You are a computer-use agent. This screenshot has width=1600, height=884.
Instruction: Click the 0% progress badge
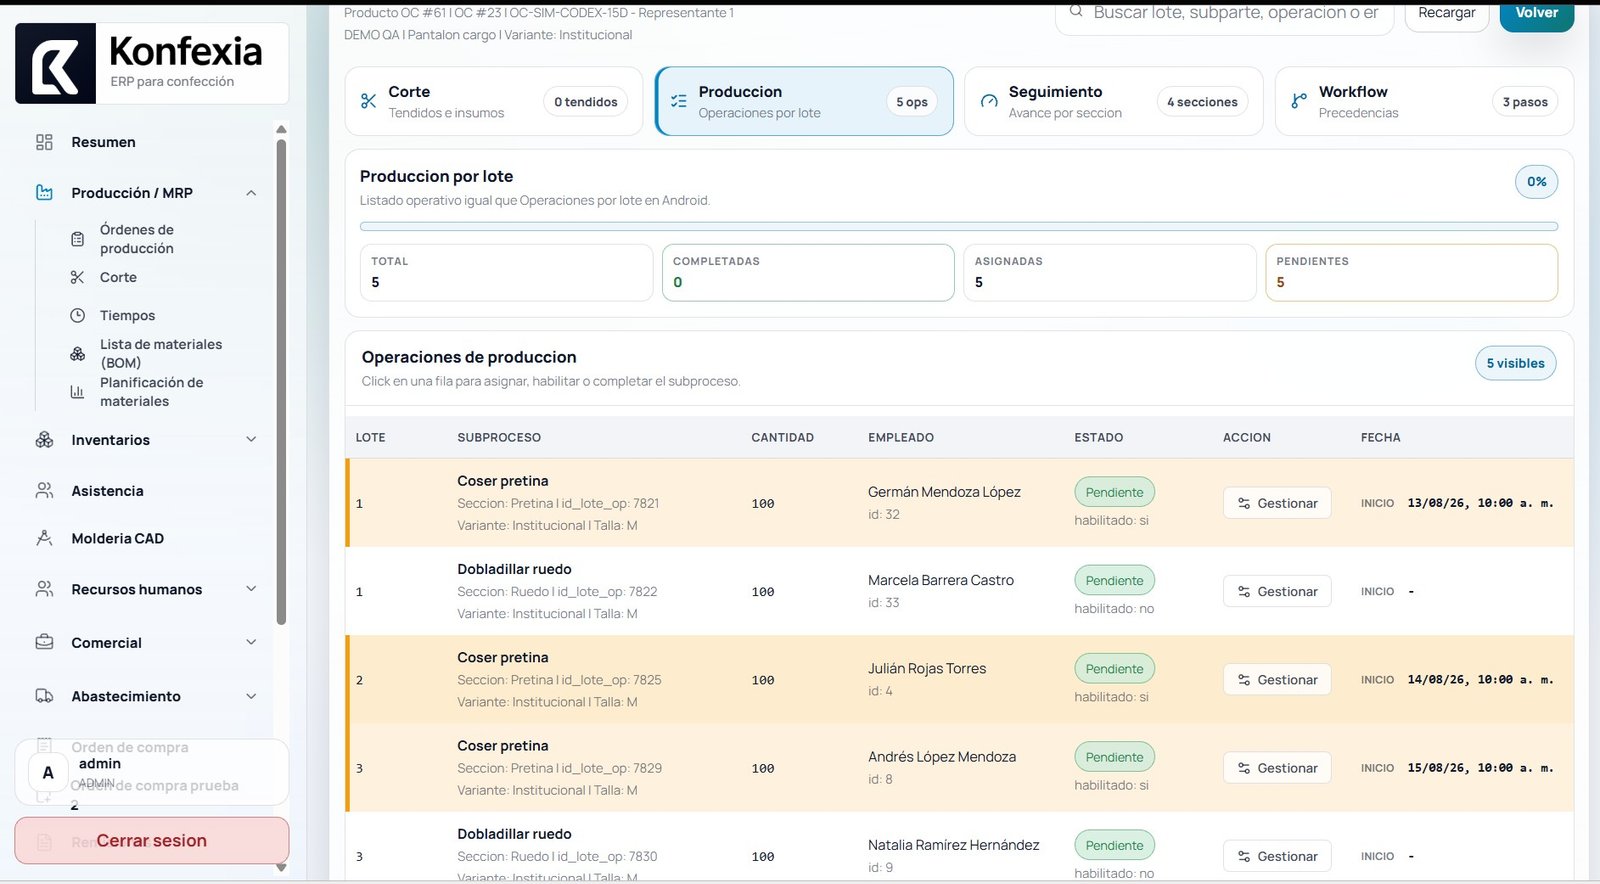[x=1537, y=181]
